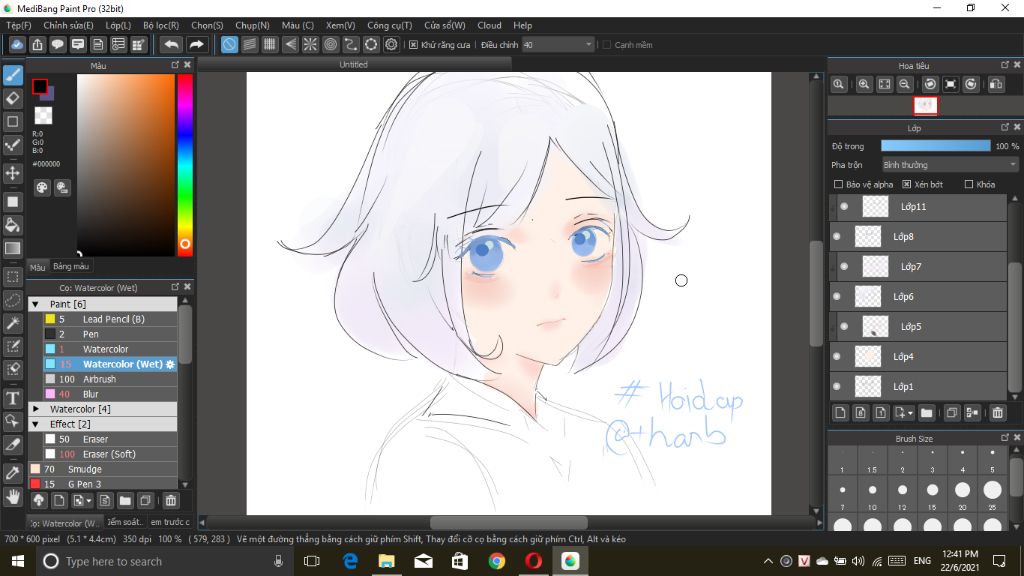Select the Lead Pencil (B) brush
This screenshot has height=576, width=1024.
tap(110, 319)
